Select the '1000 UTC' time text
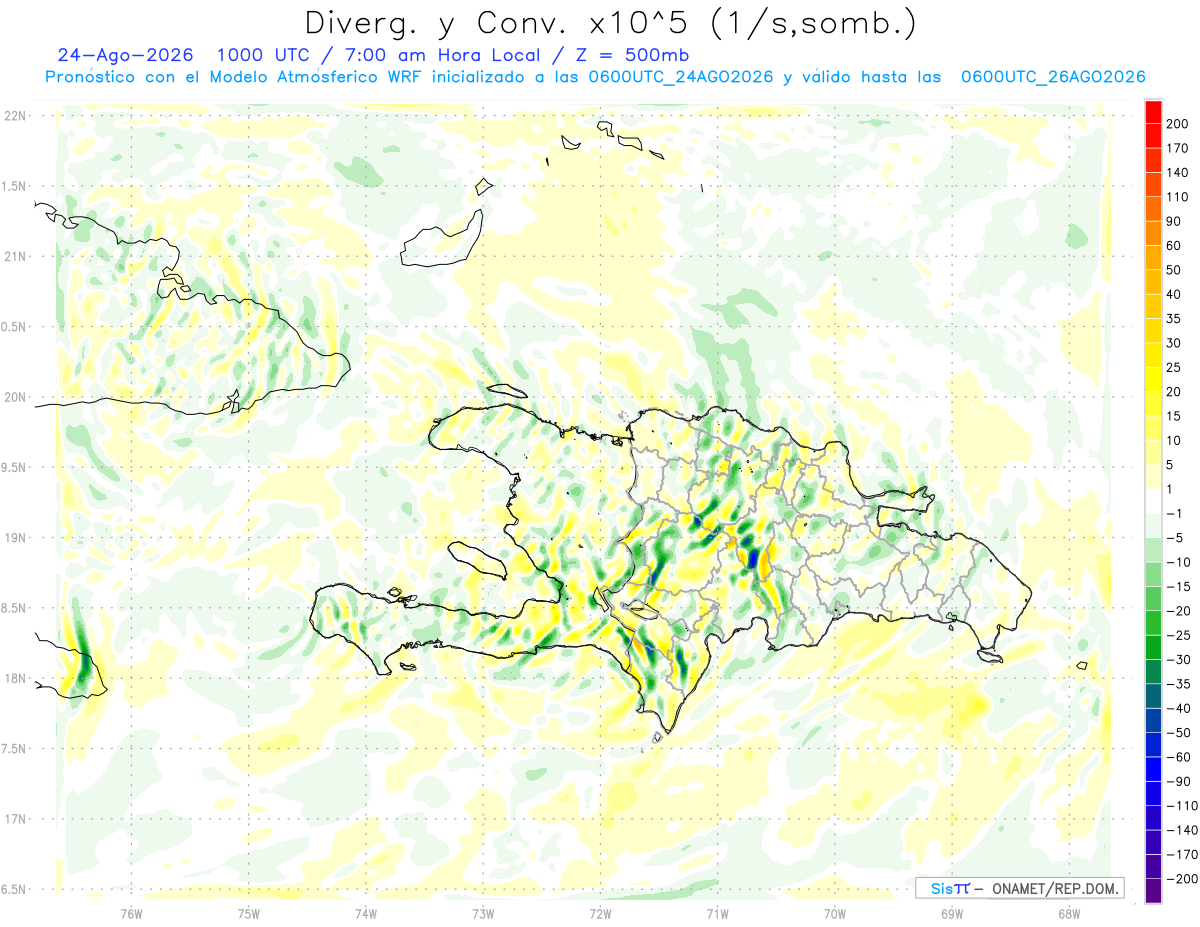 click(x=263, y=55)
